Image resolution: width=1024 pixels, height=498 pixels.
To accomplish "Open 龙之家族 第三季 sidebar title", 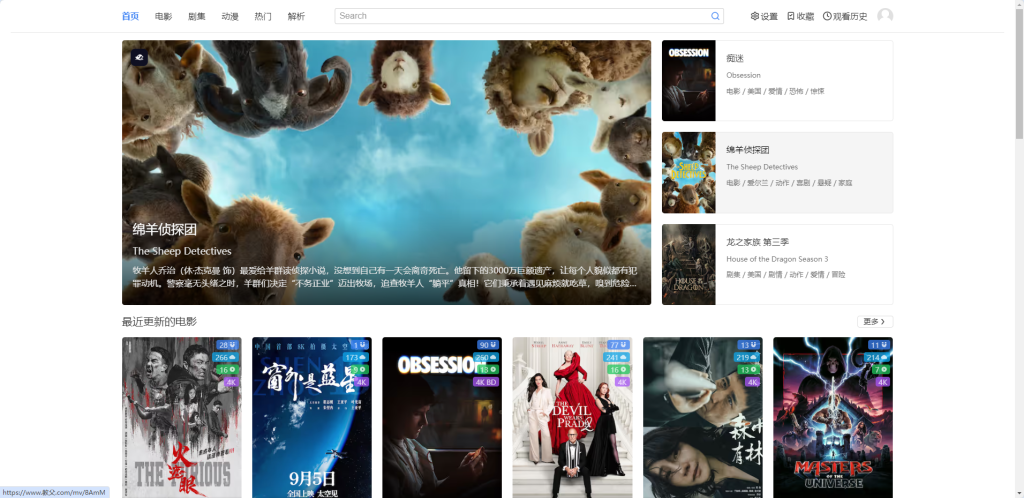I will [x=758, y=242].
